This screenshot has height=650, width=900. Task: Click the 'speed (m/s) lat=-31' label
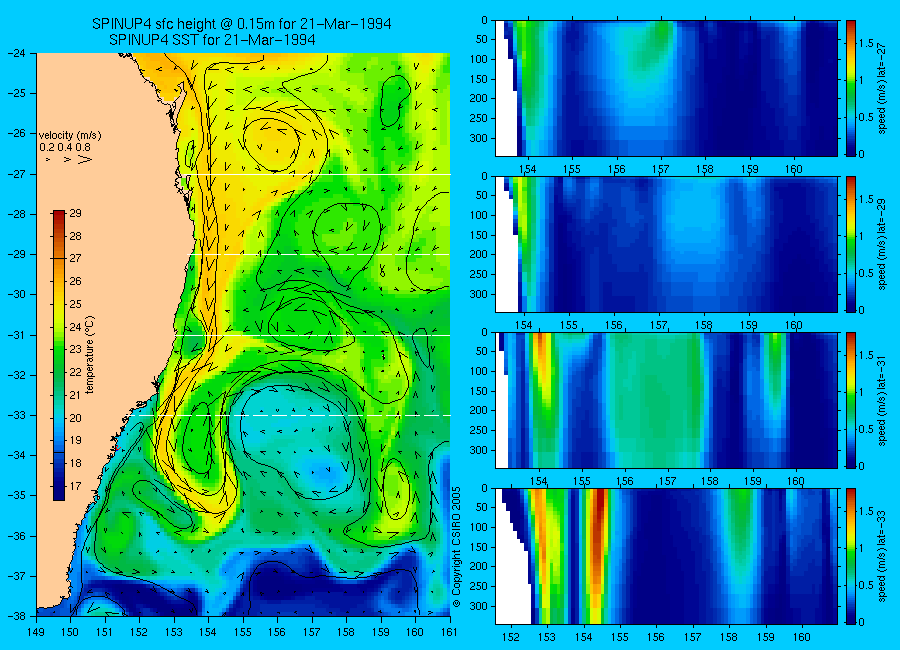click(882, 403)
